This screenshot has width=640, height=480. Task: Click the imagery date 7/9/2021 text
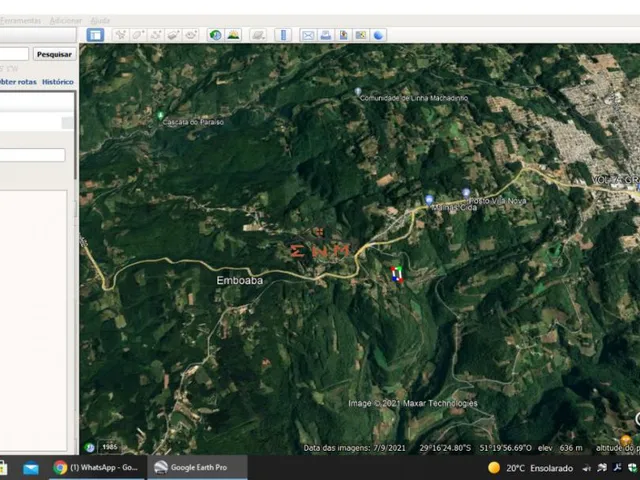(354, 448)
